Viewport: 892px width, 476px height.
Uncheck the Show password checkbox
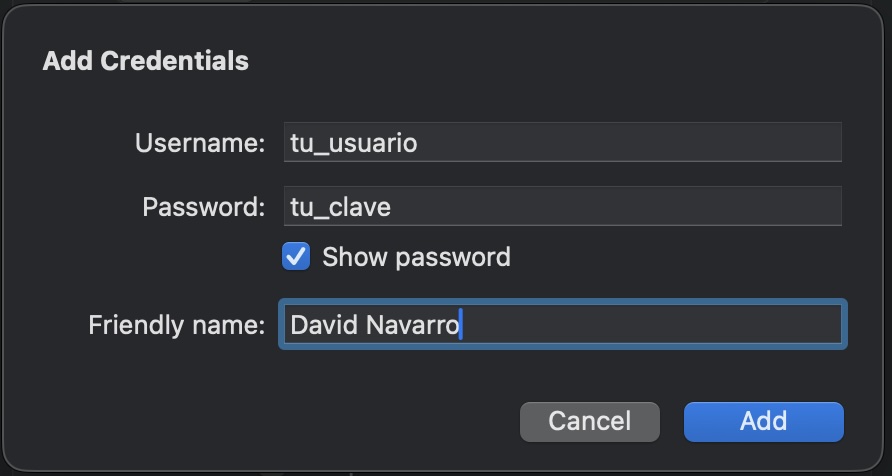tap(296, 257)
